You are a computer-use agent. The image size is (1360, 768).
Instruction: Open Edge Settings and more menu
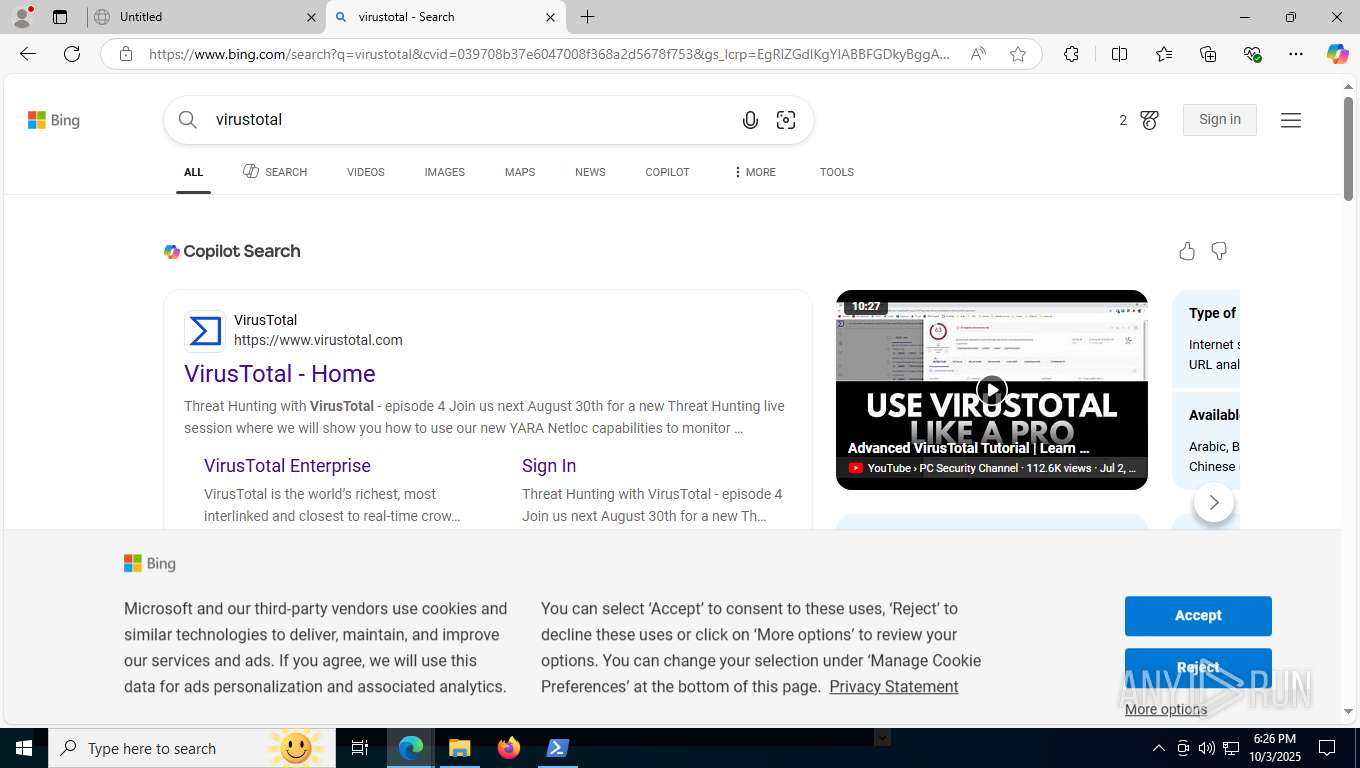(1296, 54)
